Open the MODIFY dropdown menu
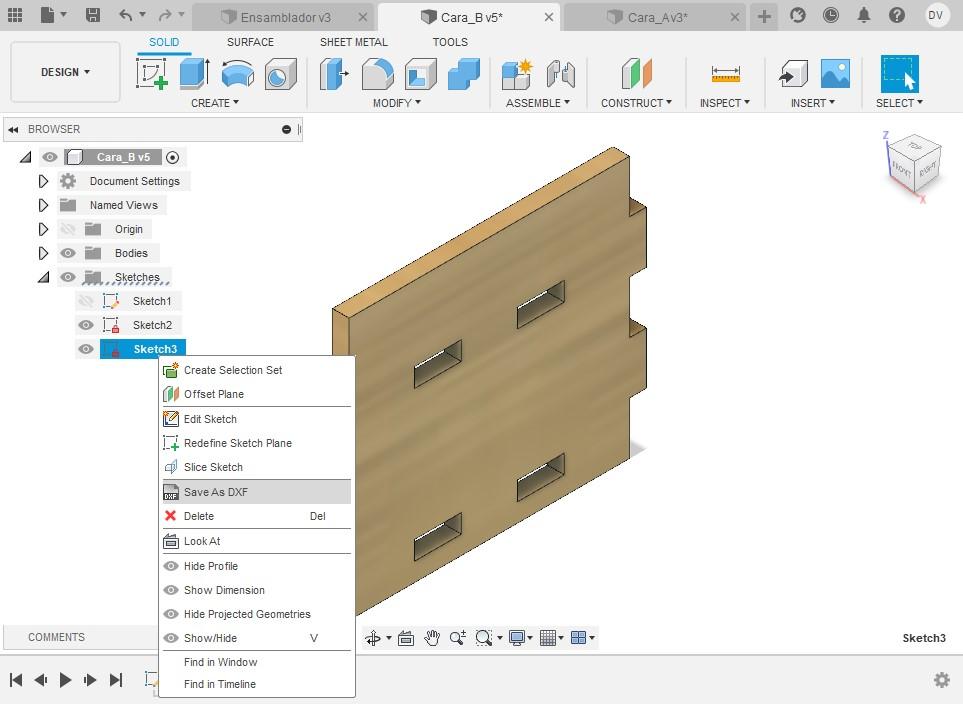 pyautogui.click(x=397, y=103)
